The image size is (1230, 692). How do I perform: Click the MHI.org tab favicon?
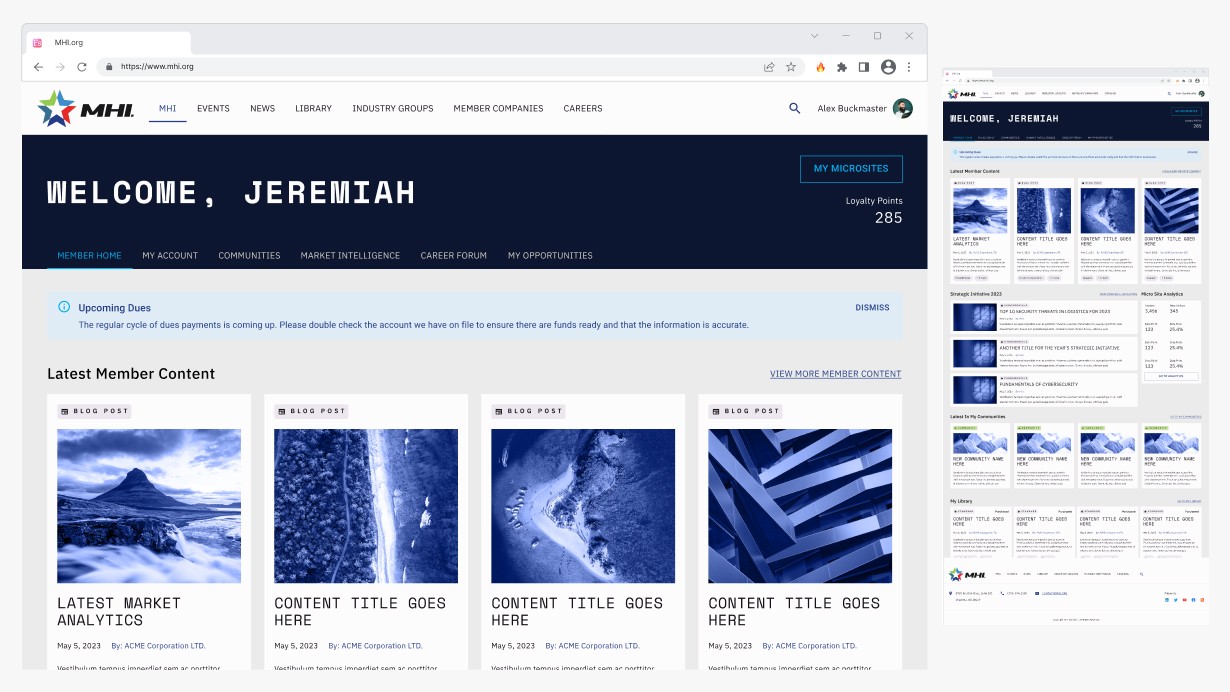(38, 43)
